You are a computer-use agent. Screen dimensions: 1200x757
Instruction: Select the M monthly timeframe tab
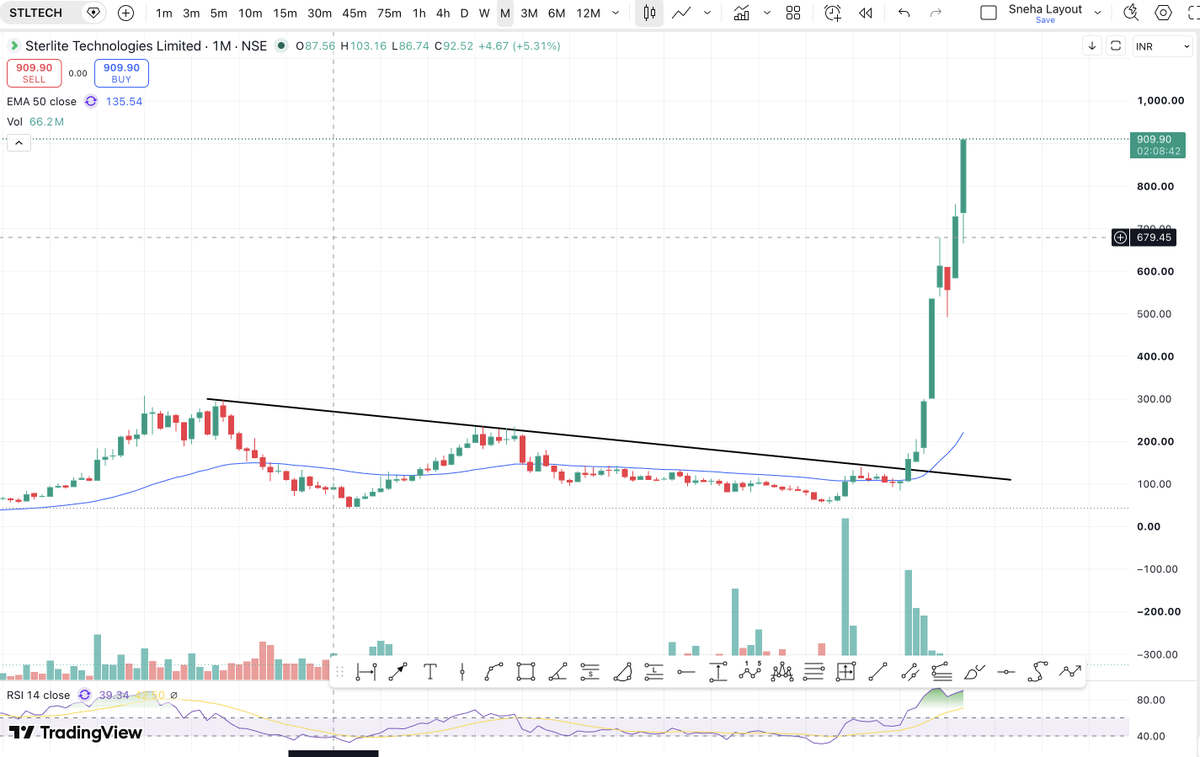[x=505, y=13]
